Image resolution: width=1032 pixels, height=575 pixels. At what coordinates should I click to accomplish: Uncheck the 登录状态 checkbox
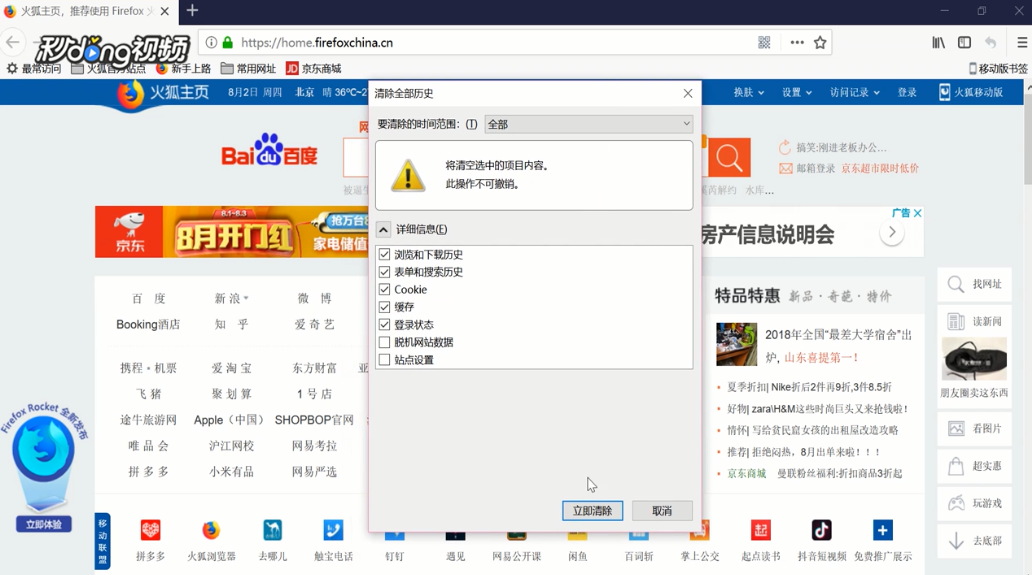coord(384,324)
